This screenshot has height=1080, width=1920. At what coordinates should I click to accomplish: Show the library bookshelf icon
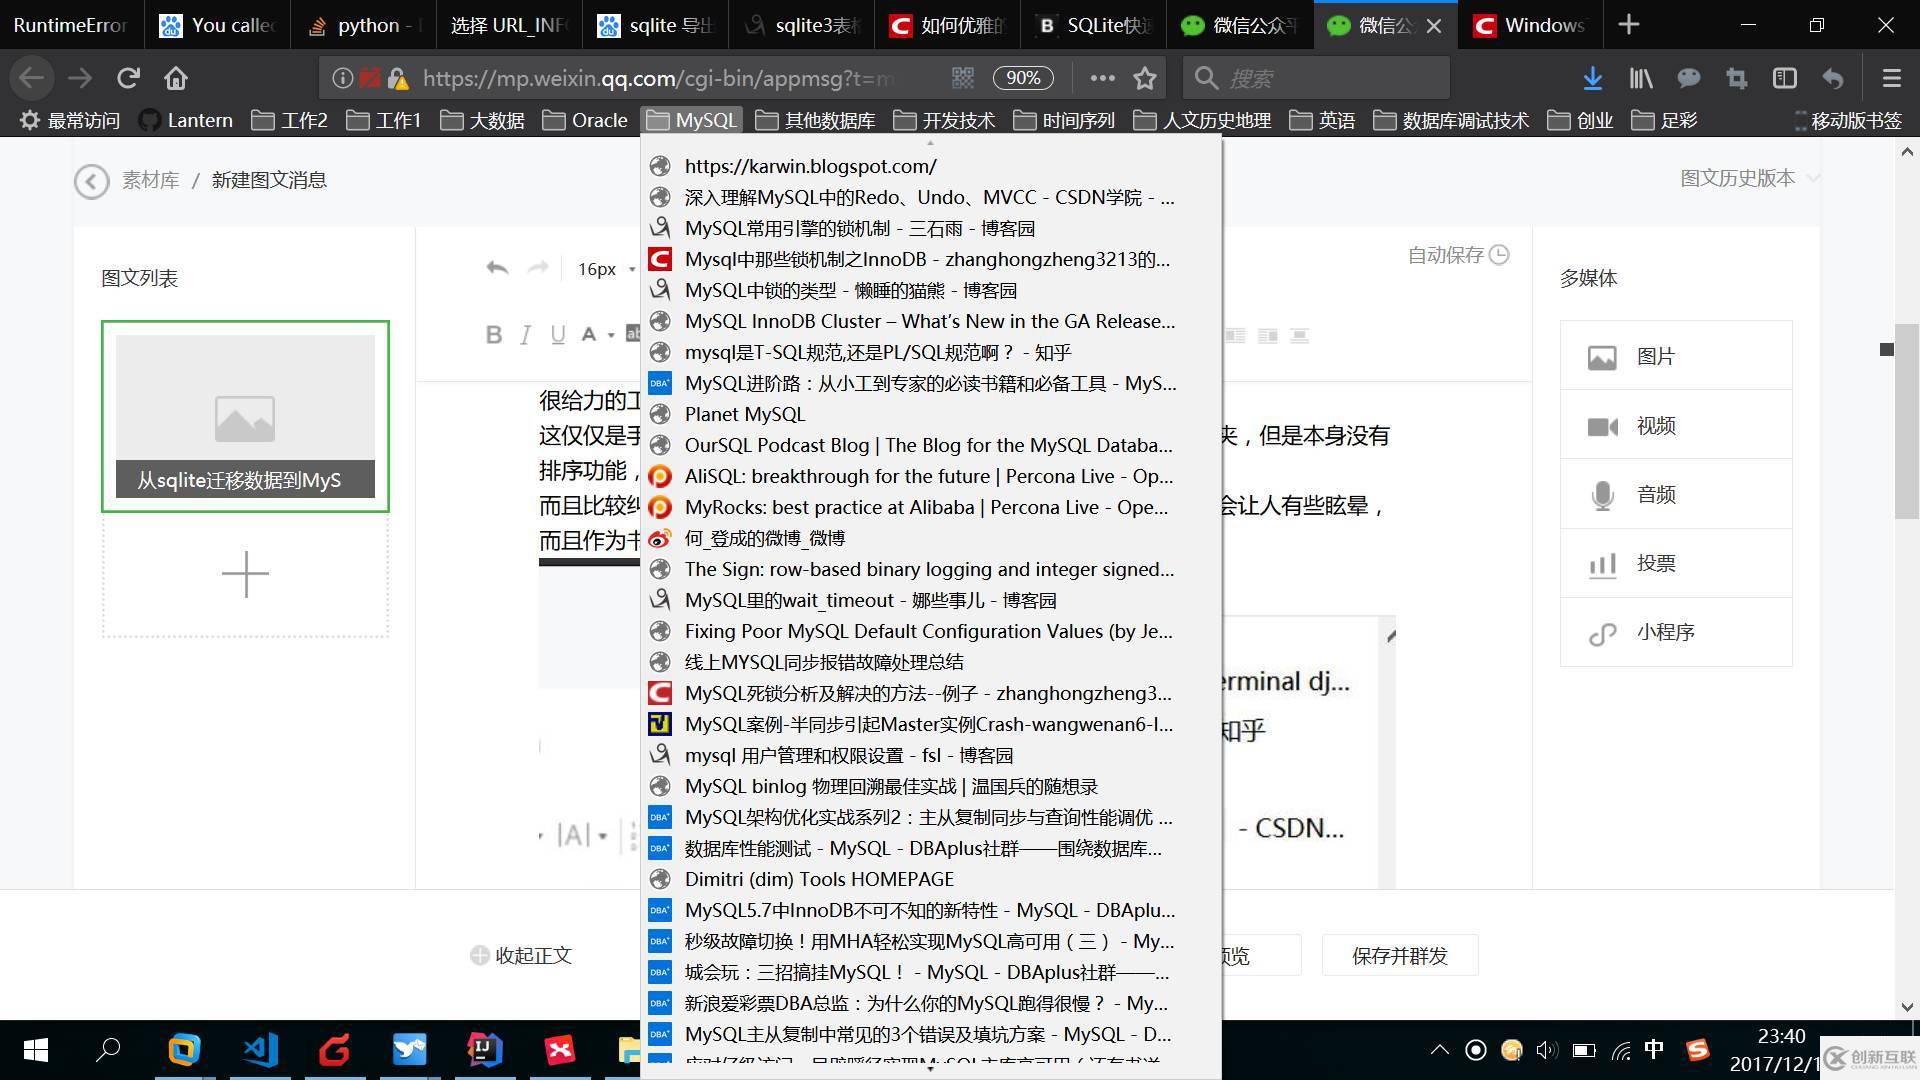[x=1641, y=78]
